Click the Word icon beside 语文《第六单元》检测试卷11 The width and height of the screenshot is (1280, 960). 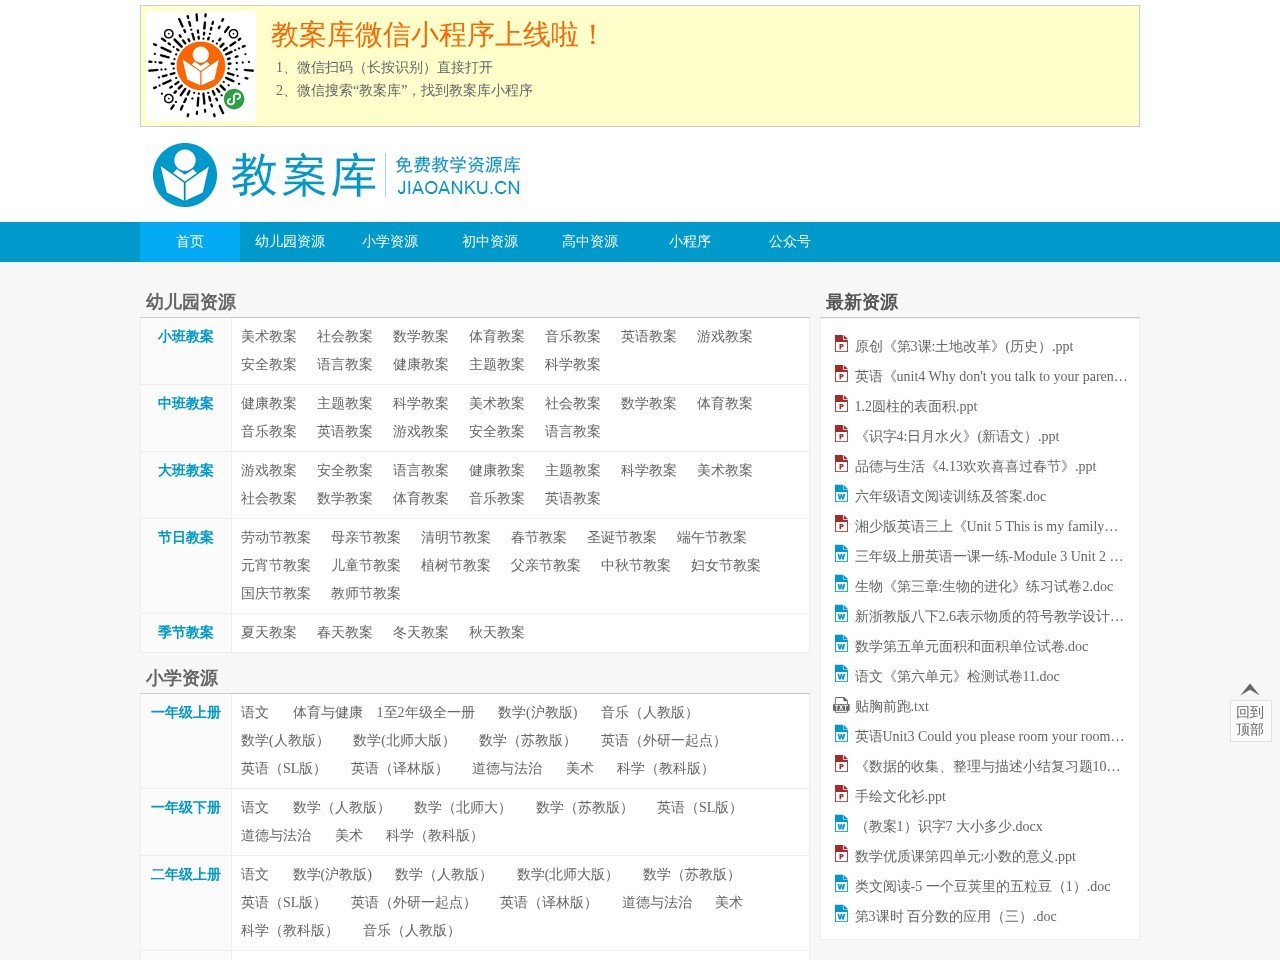[841, 674]
